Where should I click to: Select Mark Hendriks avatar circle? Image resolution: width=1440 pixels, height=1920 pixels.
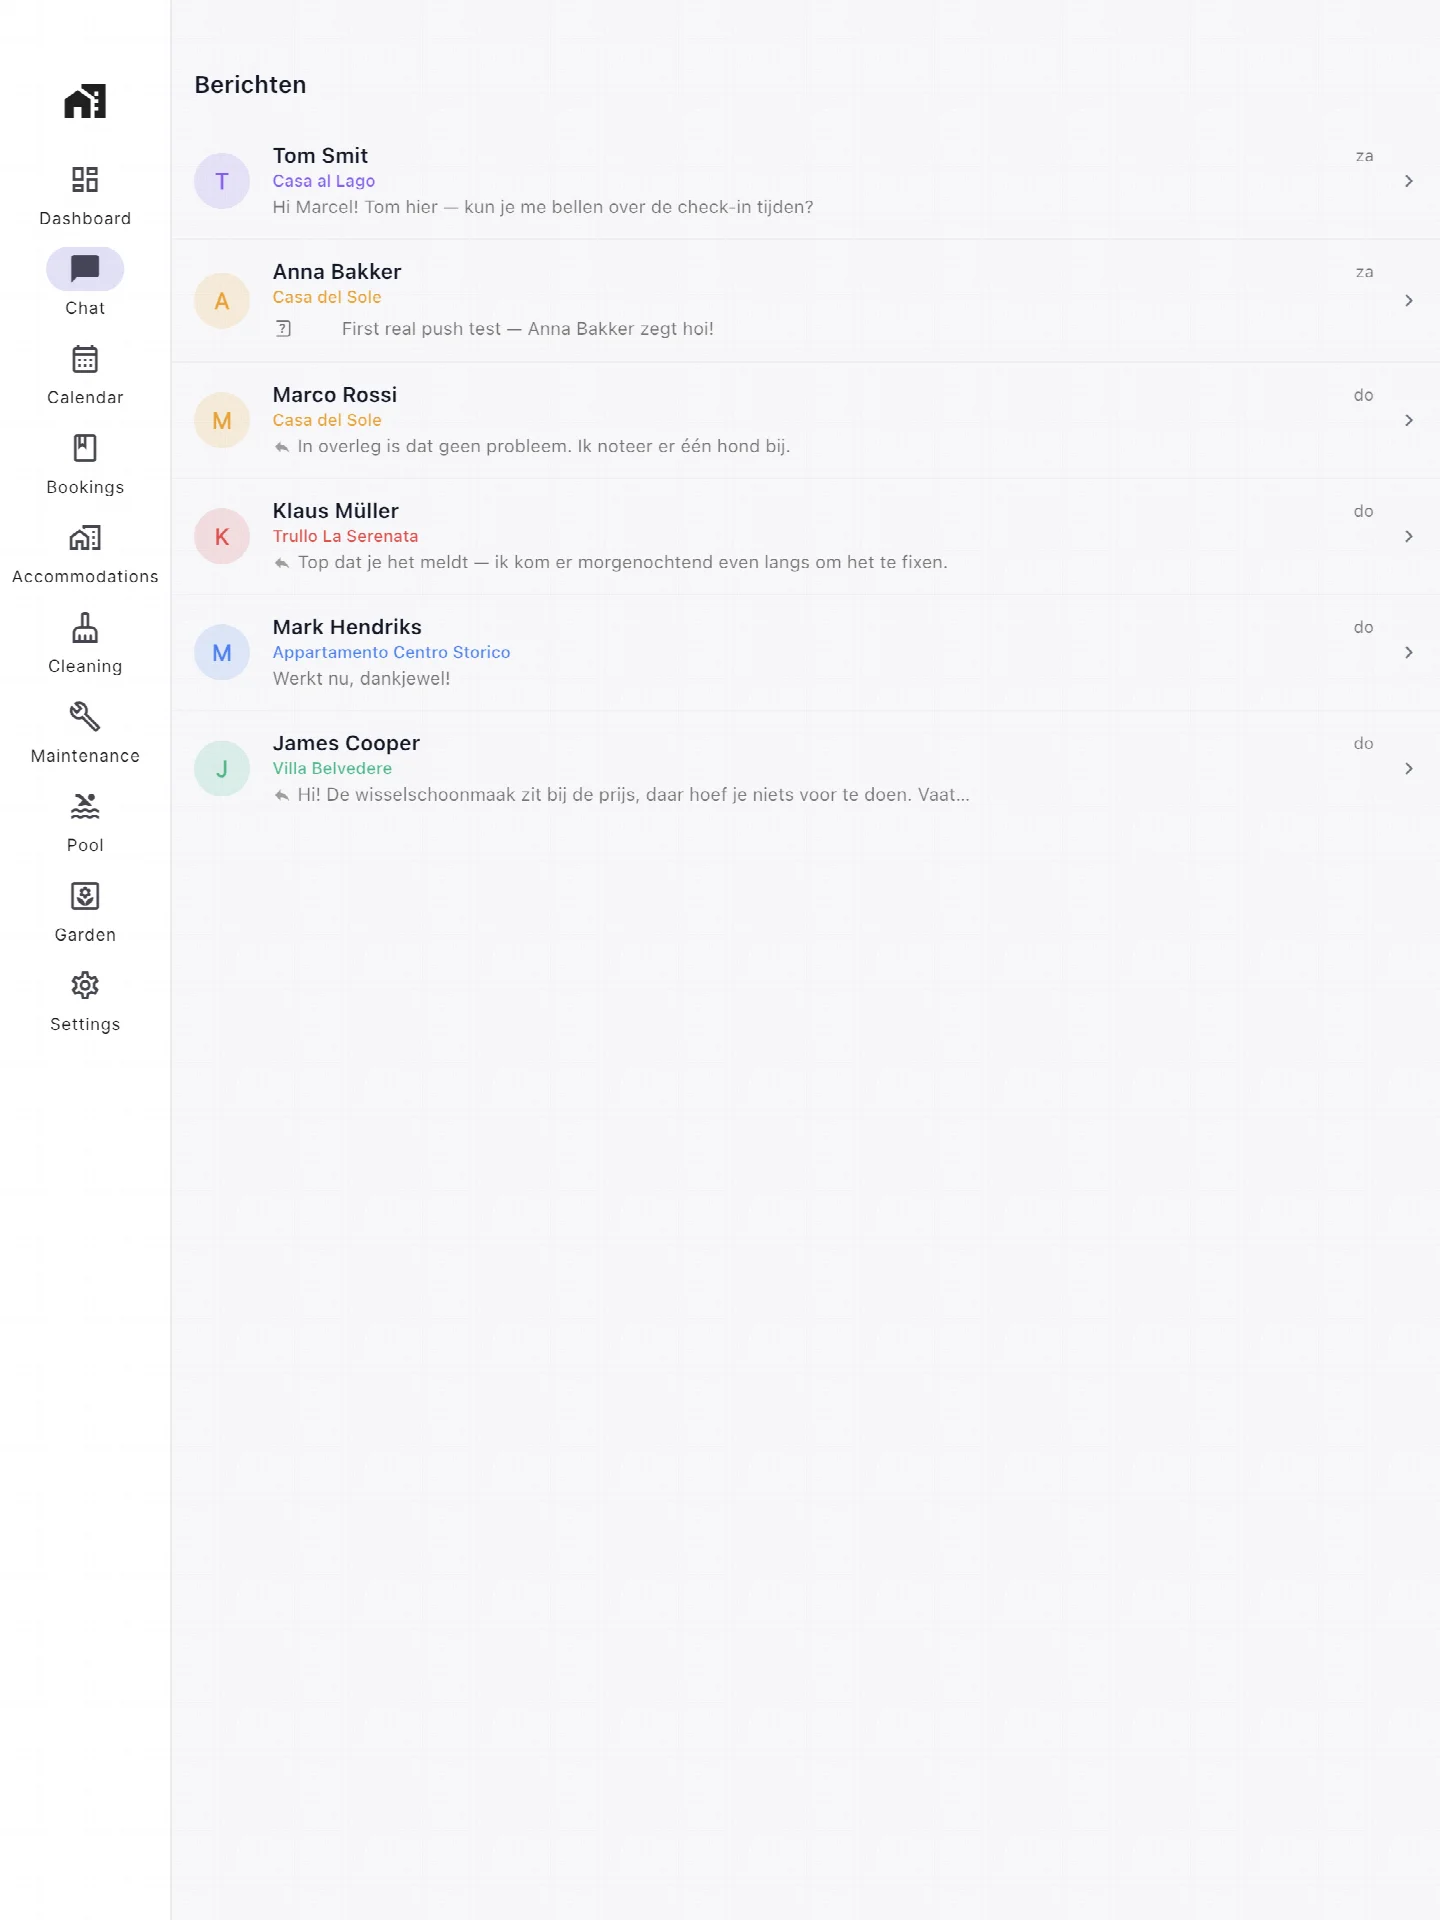(222, 652)
